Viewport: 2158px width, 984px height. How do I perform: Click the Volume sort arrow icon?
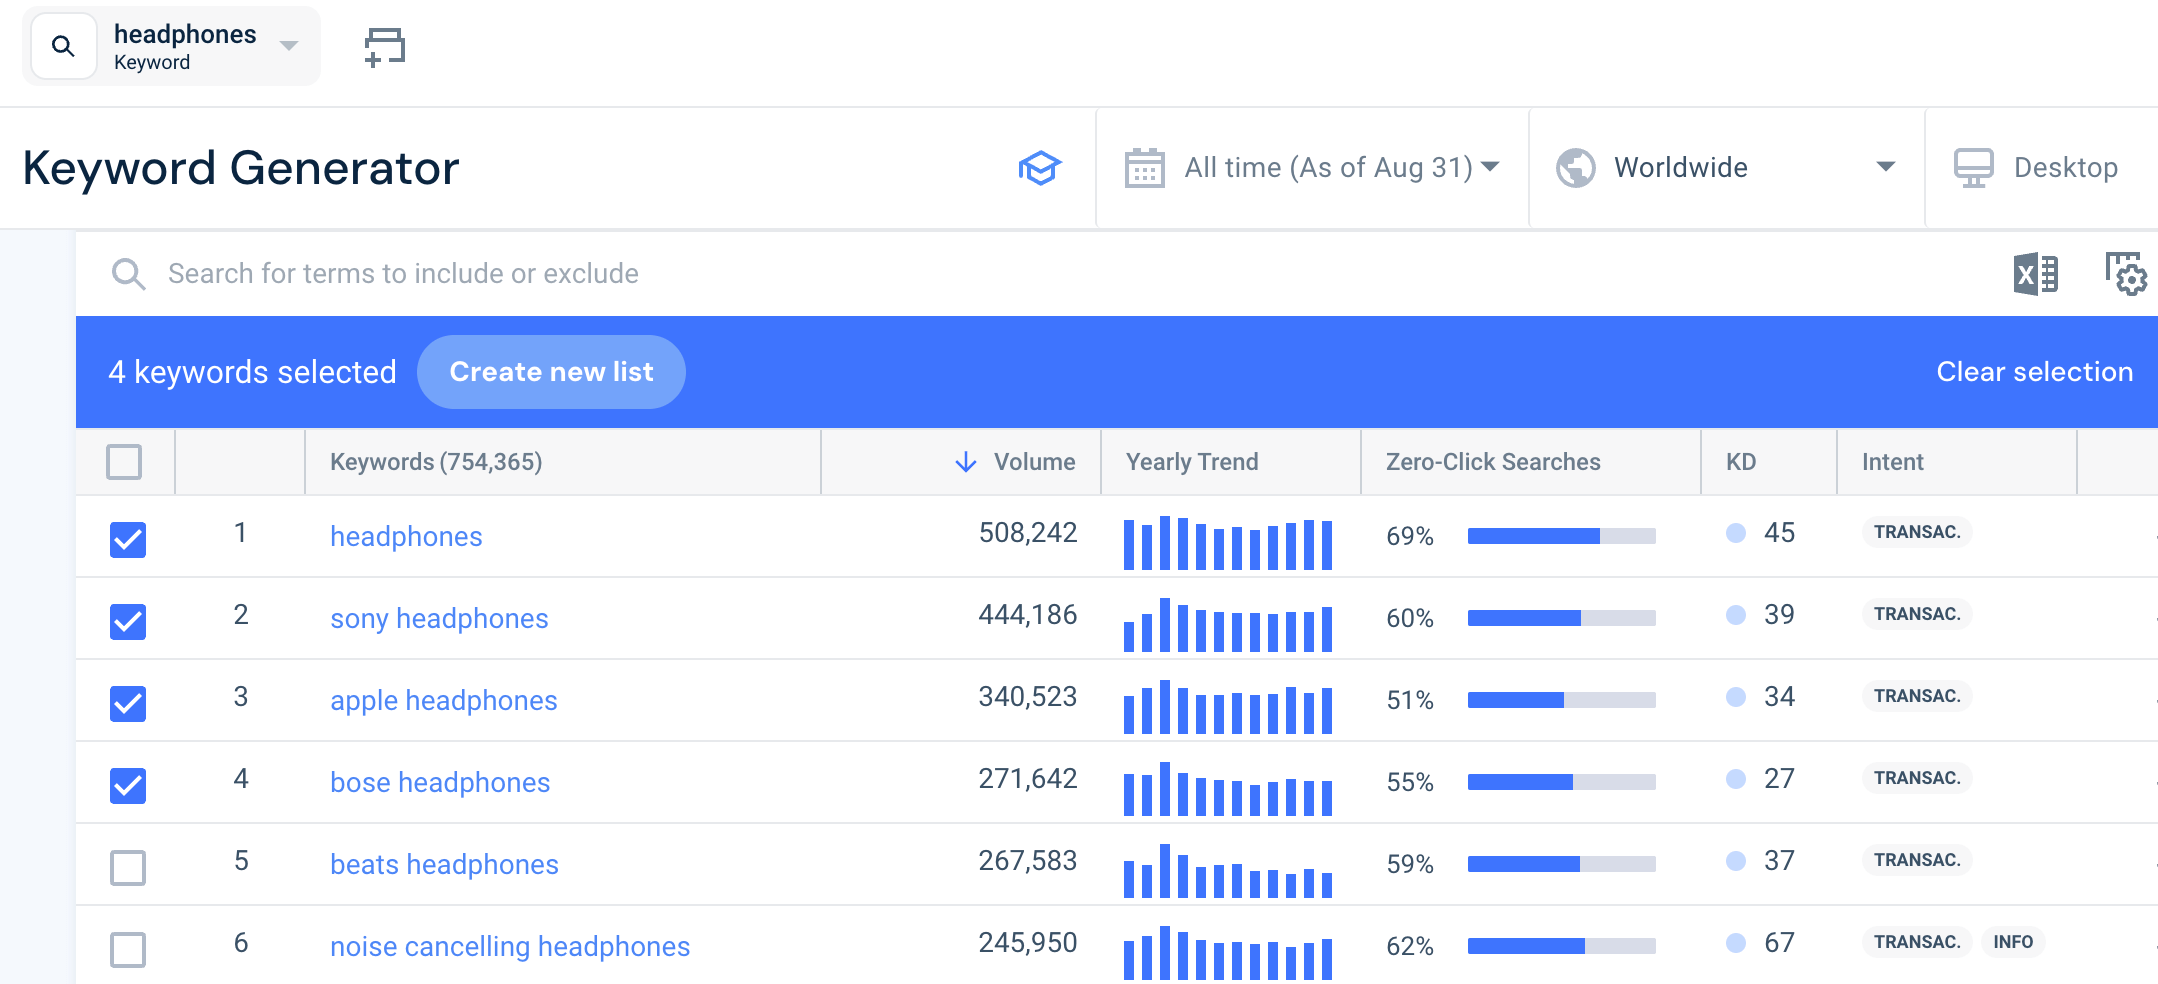tap(965, 462)
